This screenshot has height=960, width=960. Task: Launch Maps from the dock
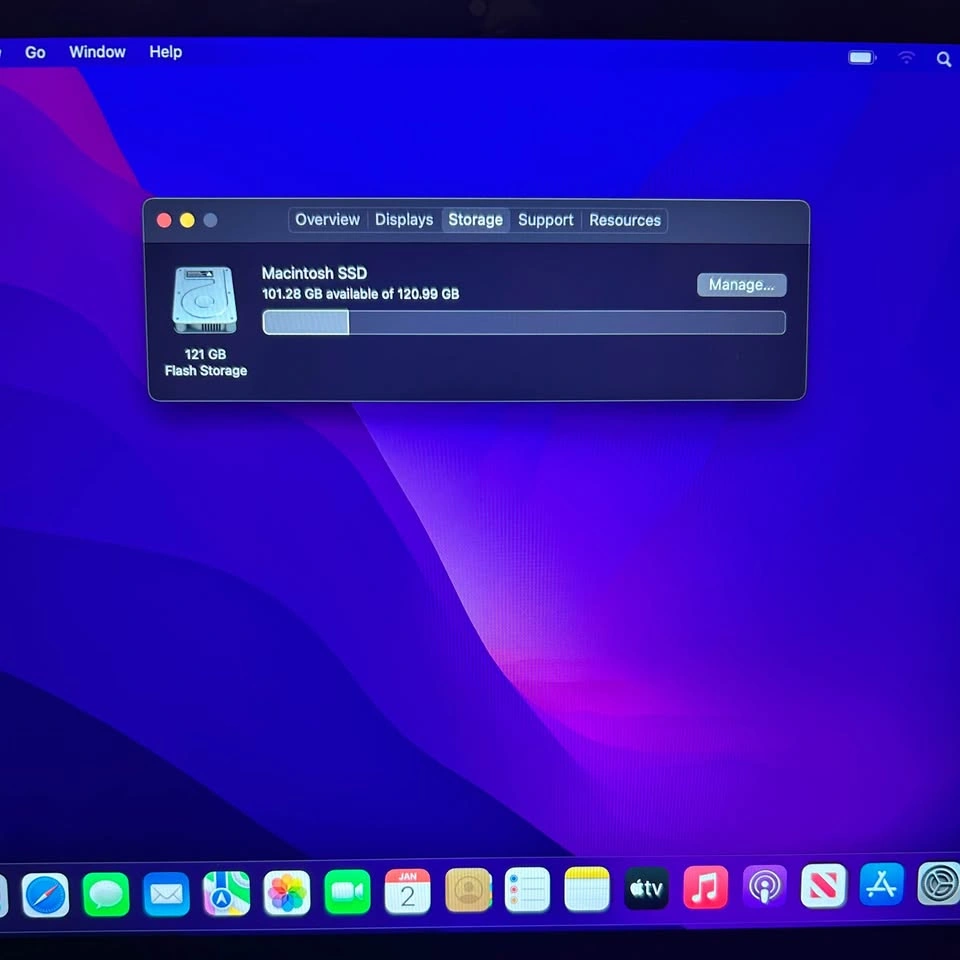coord(227,893)
